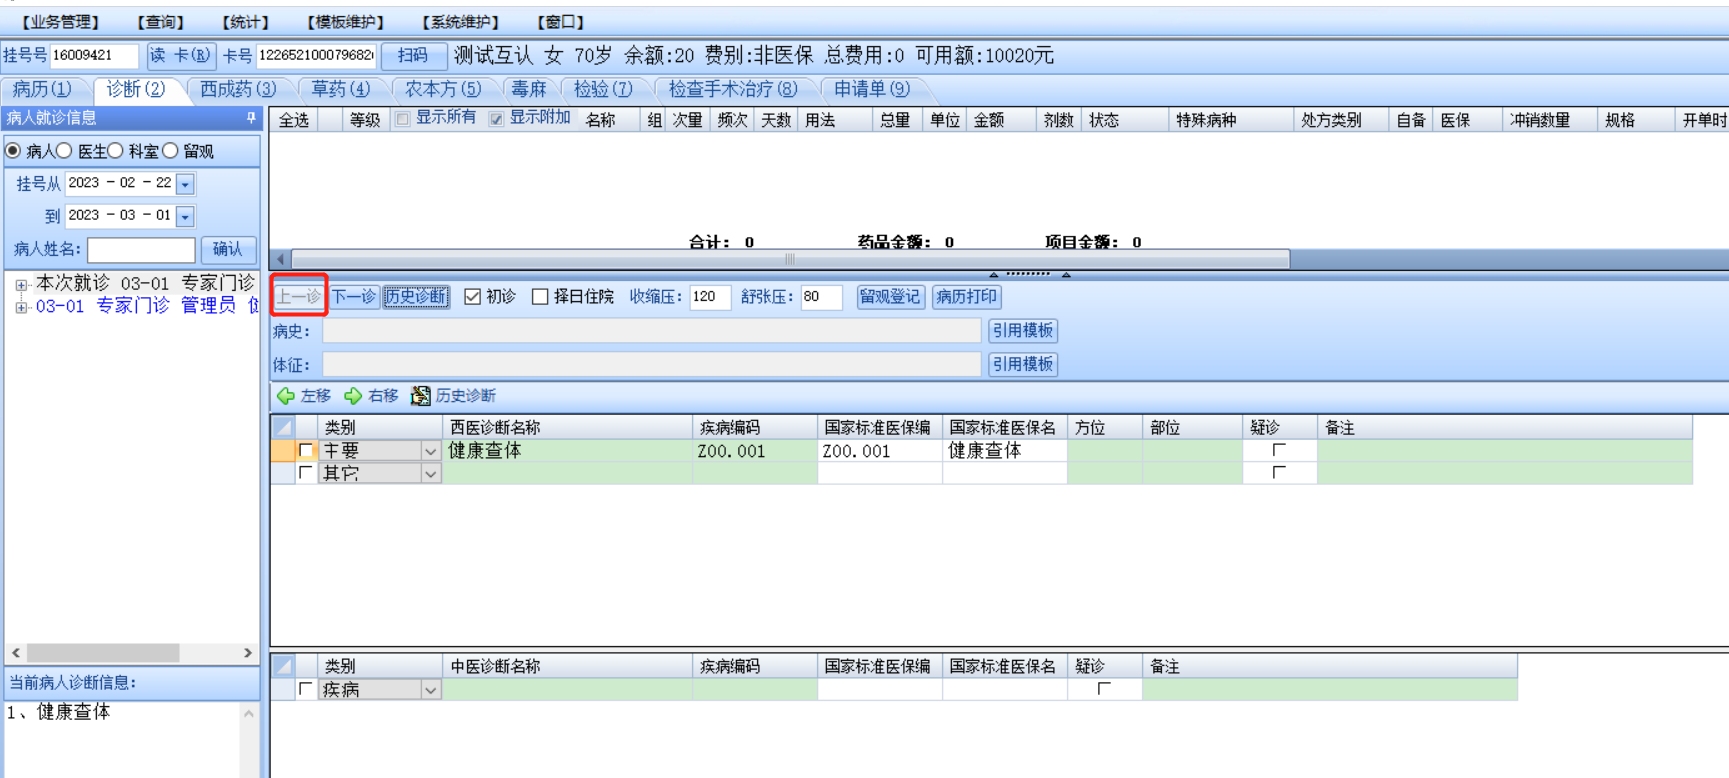Click the select-all corner of 西医诊断 grid

coord(284,427)
